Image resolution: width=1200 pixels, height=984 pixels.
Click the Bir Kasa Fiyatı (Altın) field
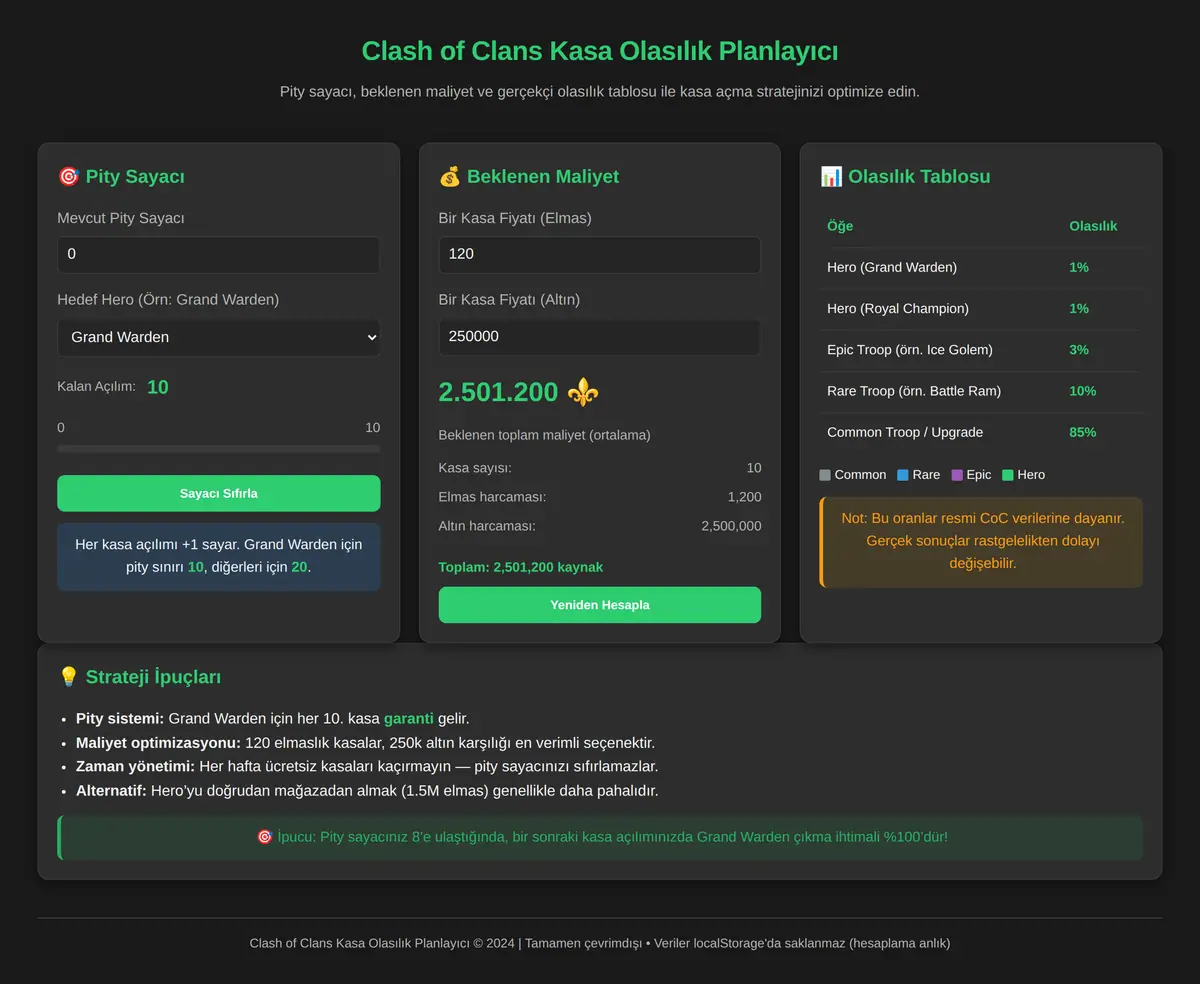point(600,336)
